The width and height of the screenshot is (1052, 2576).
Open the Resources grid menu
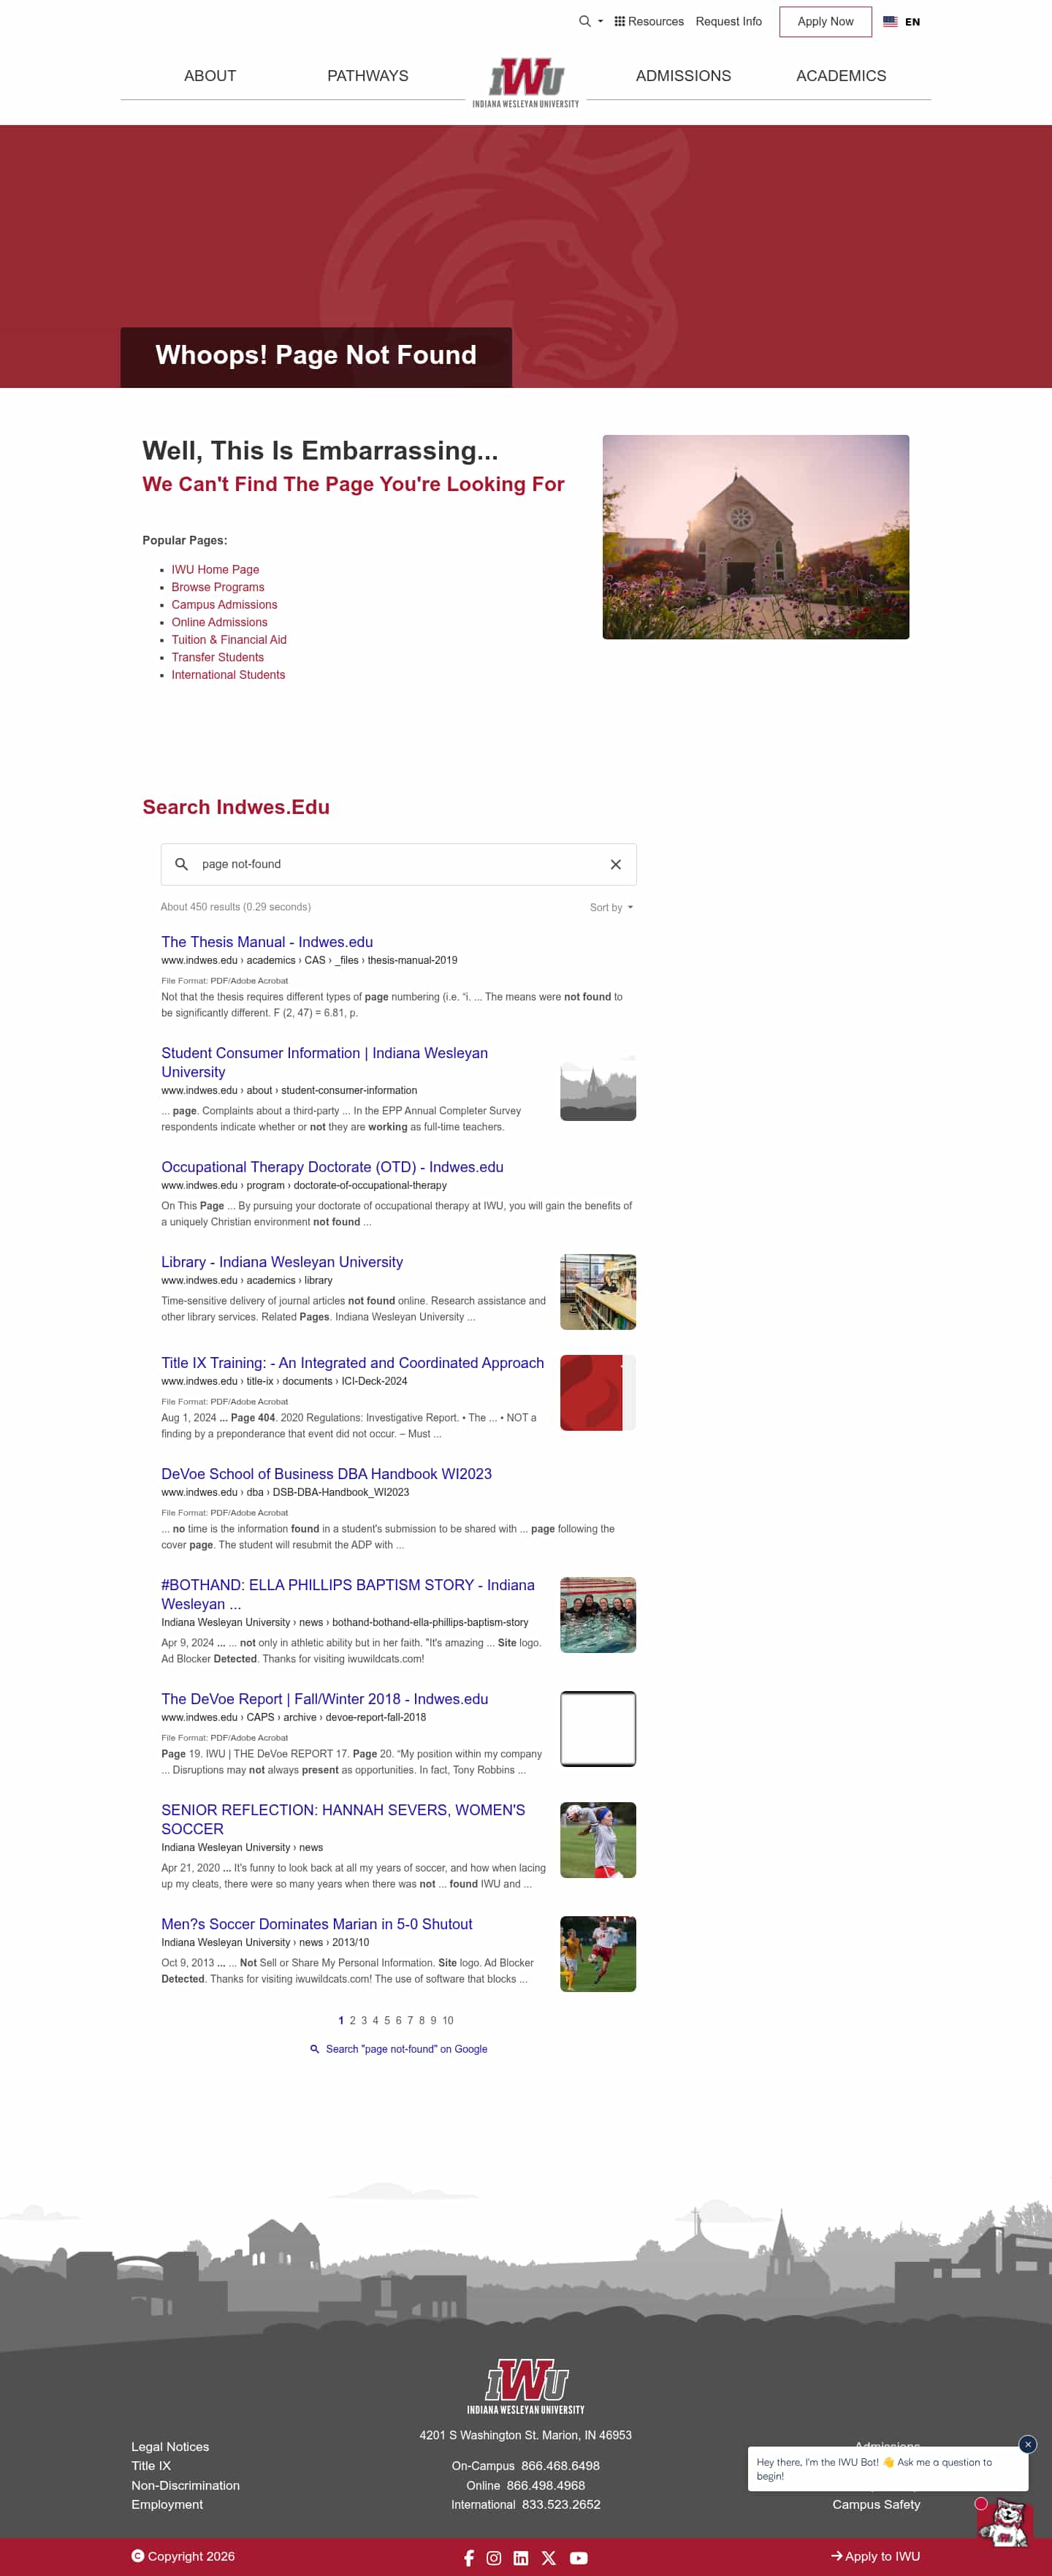649,21
